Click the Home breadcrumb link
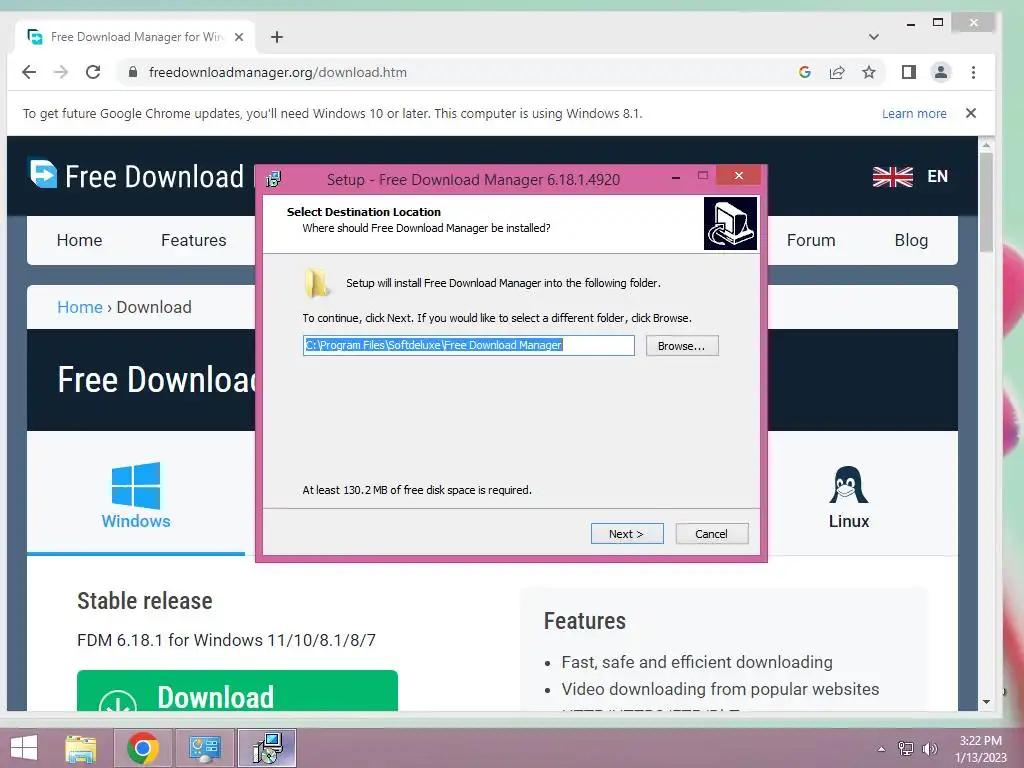This screenshot has width=1024, height=768. pos(80,307)
